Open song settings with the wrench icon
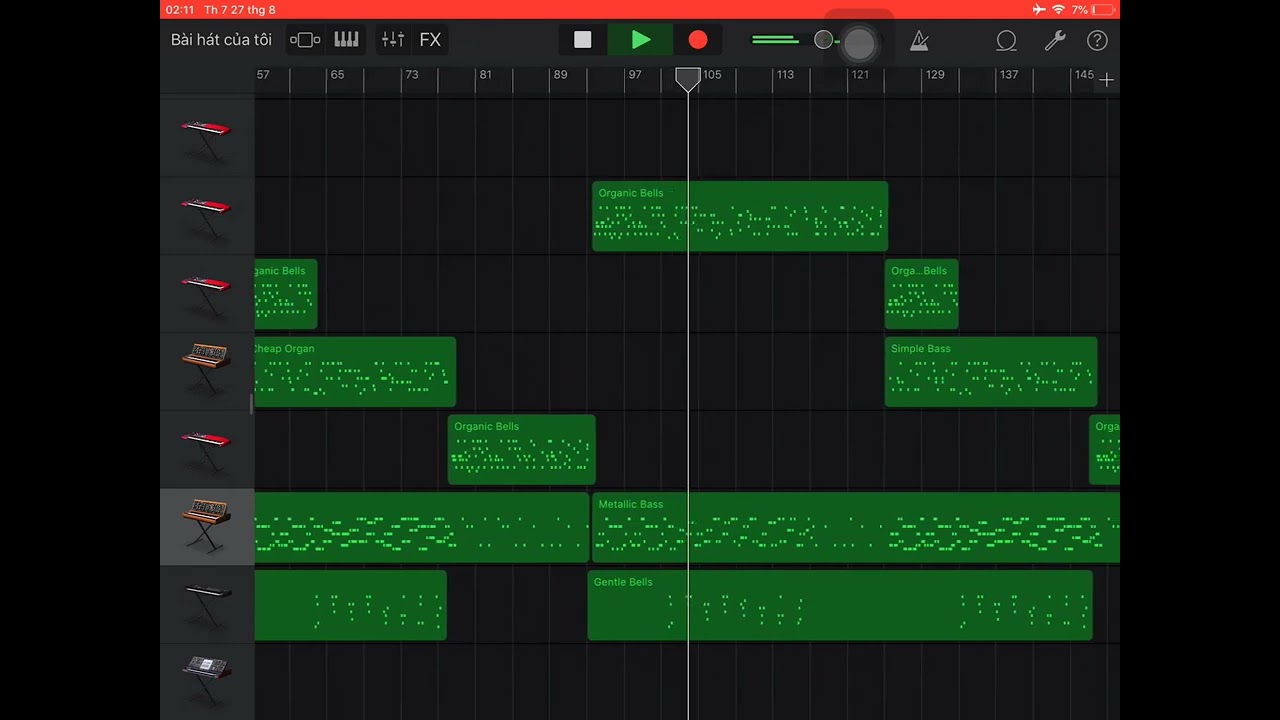This screenshot has height=720, width=1280. click(x=1054, y=40)
